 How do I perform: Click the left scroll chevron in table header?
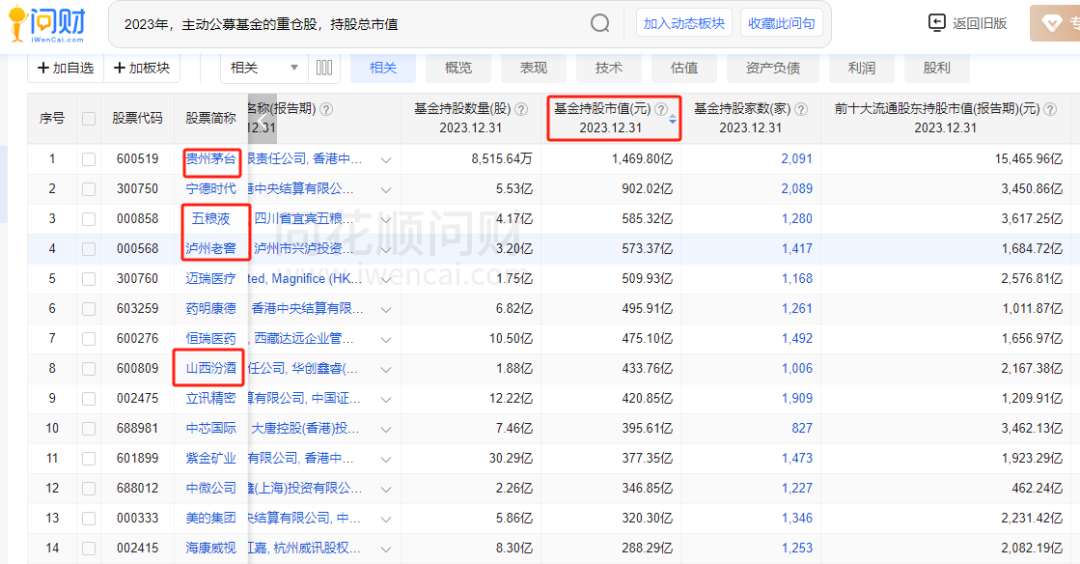[262, 118]
